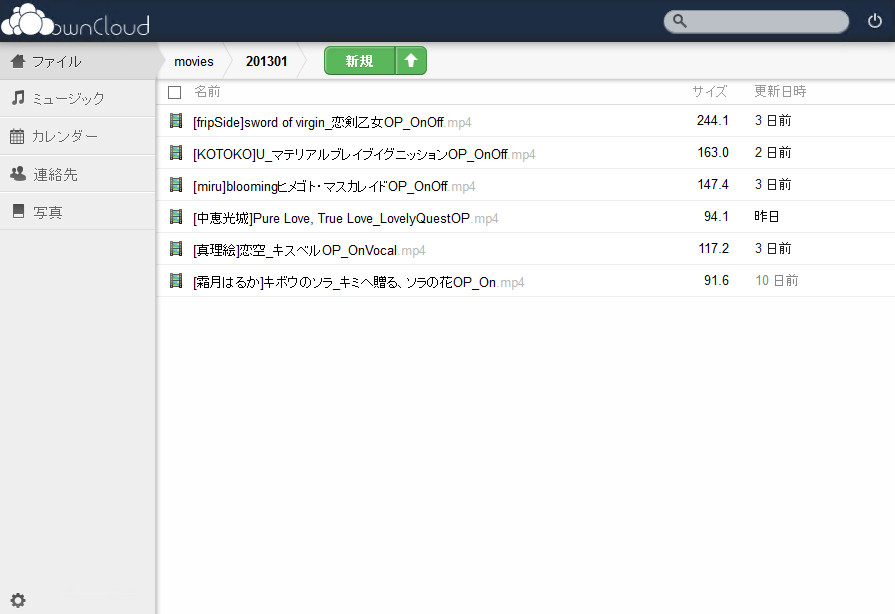Click the size value 117.2
Viewport: 895px width, 614px height.
(x=713, y=248)
